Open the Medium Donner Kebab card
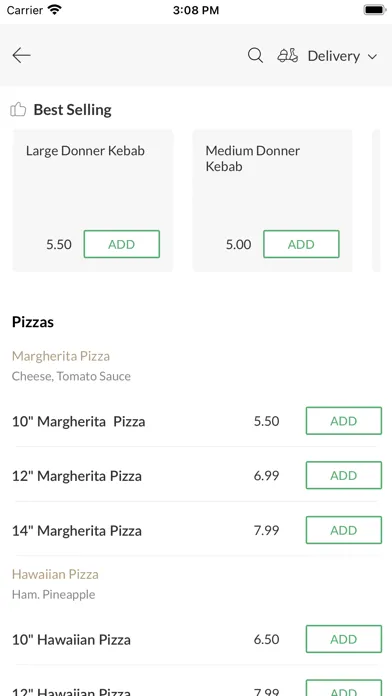Screen dimensions: 392x696 click(x=272, y=200)
